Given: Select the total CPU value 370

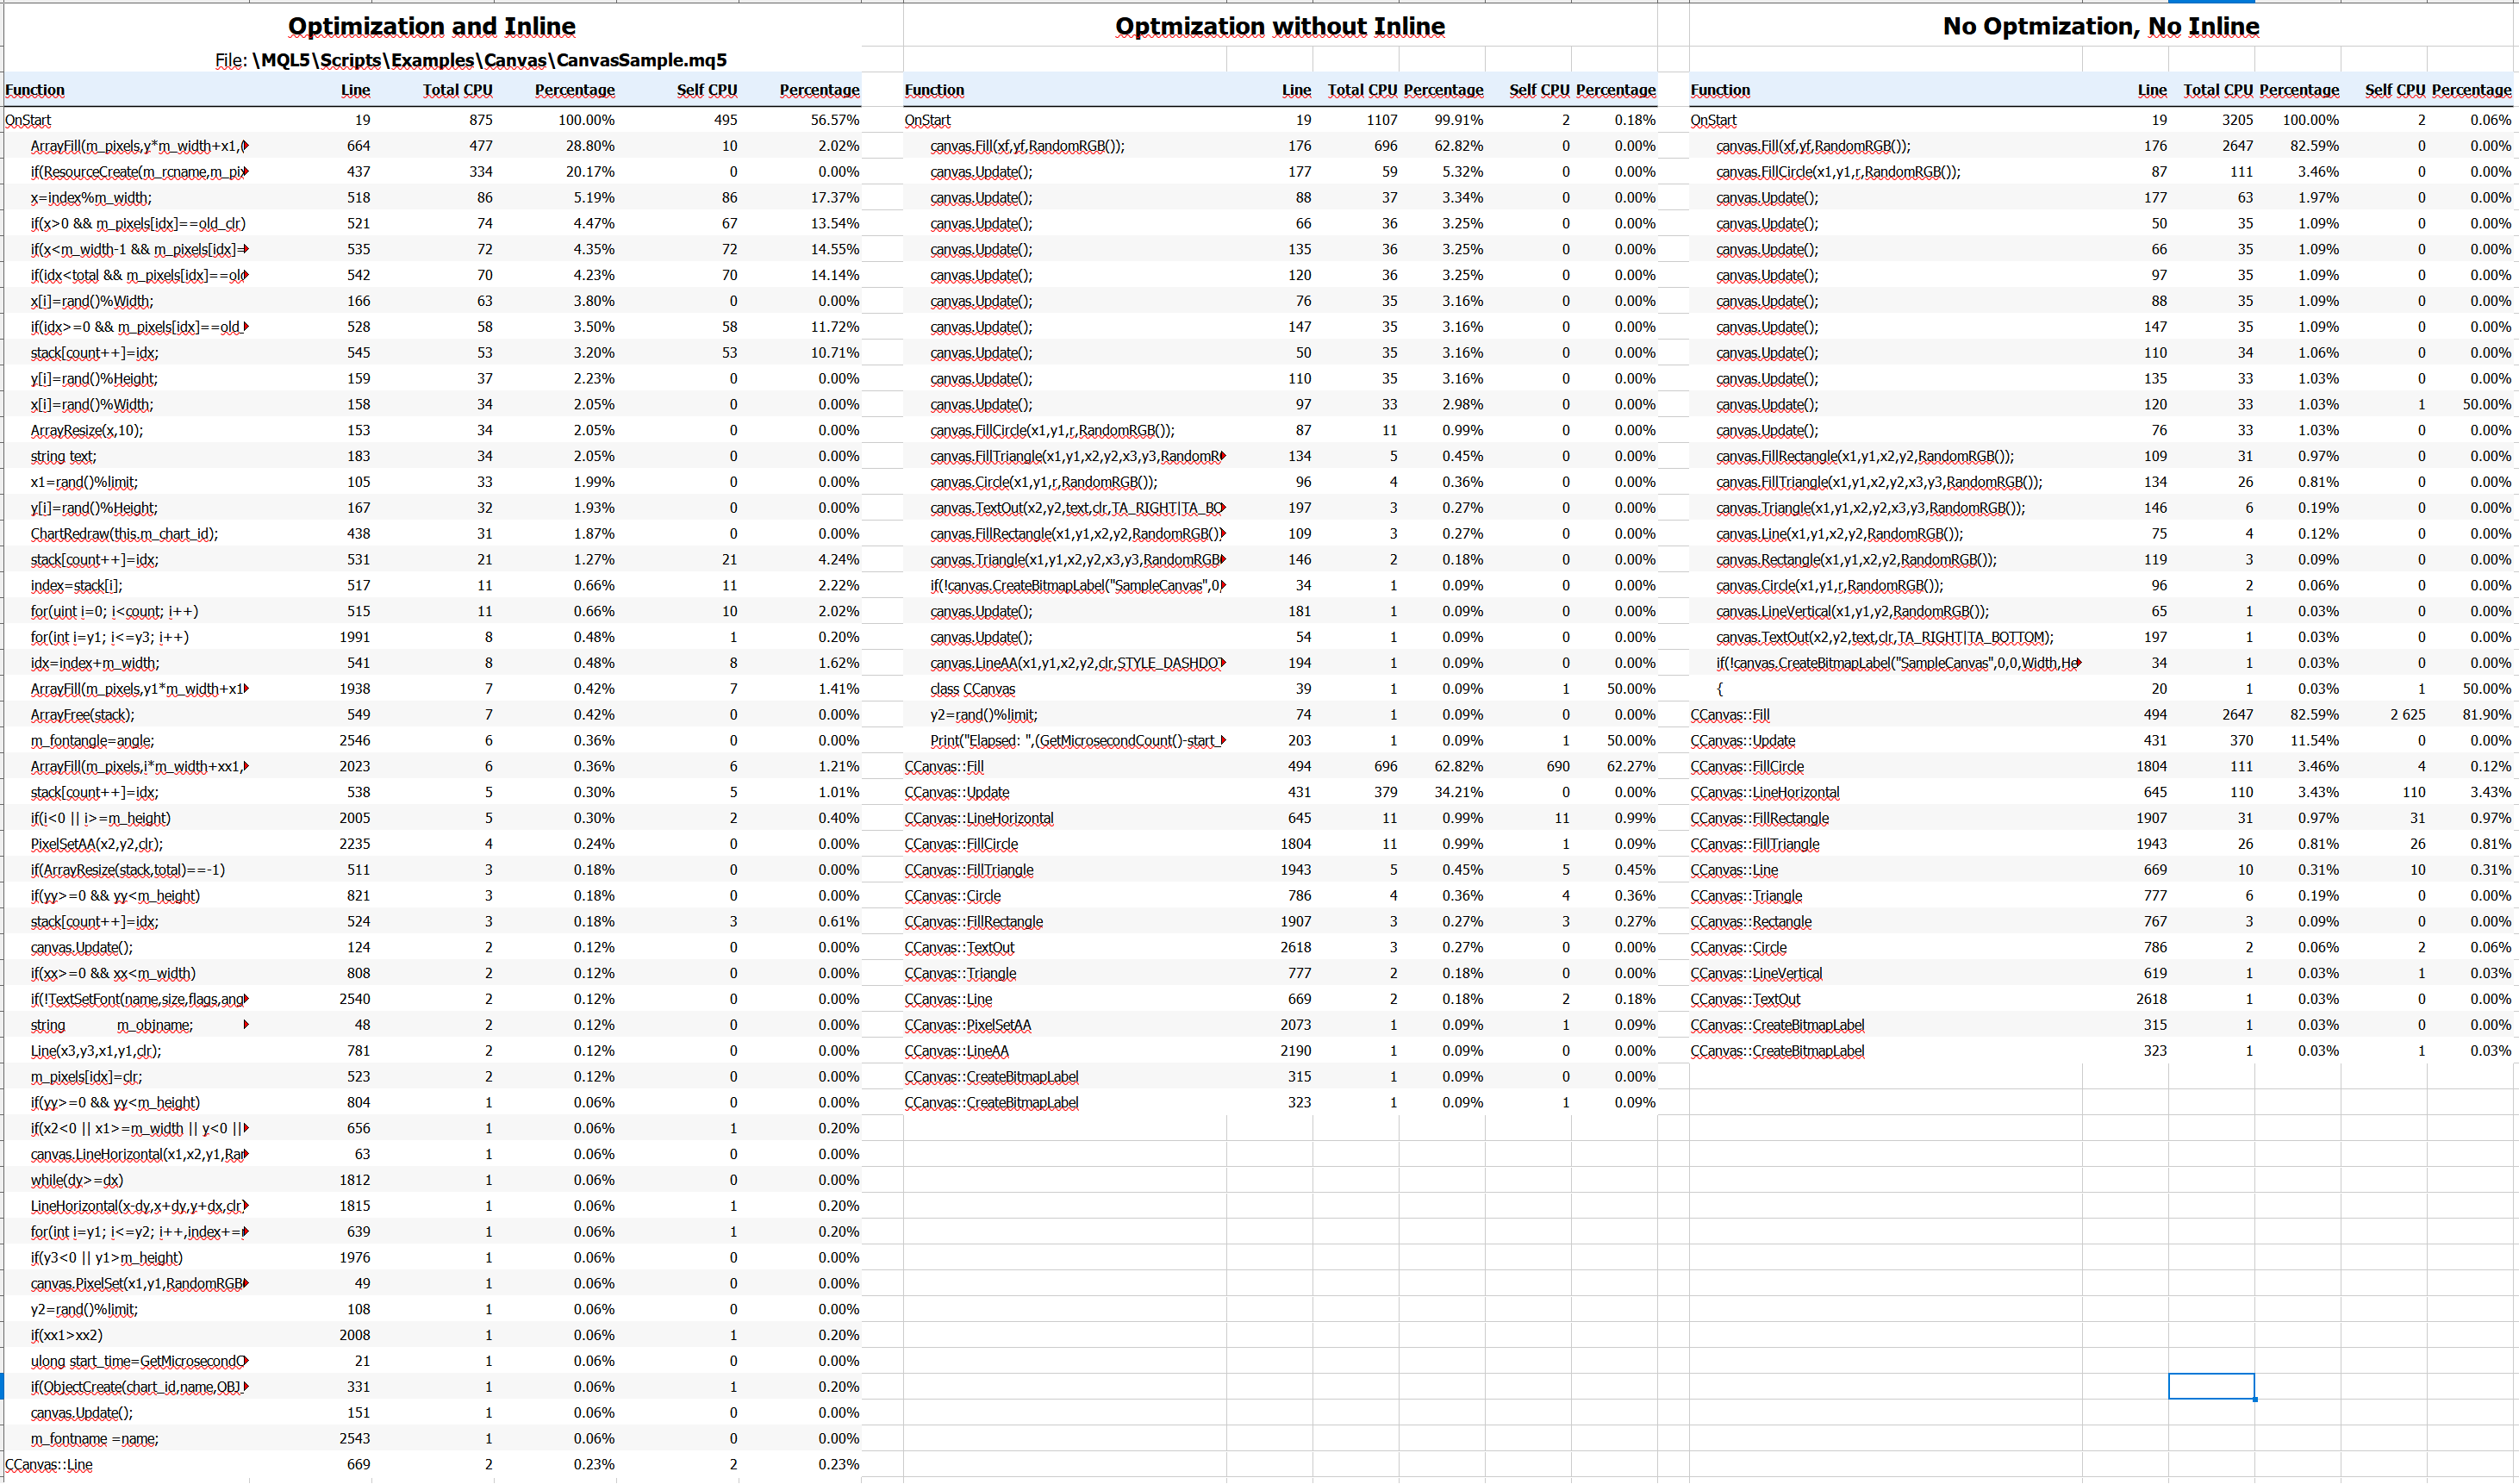Looking at the screenshot, I should pos(2241,741).
